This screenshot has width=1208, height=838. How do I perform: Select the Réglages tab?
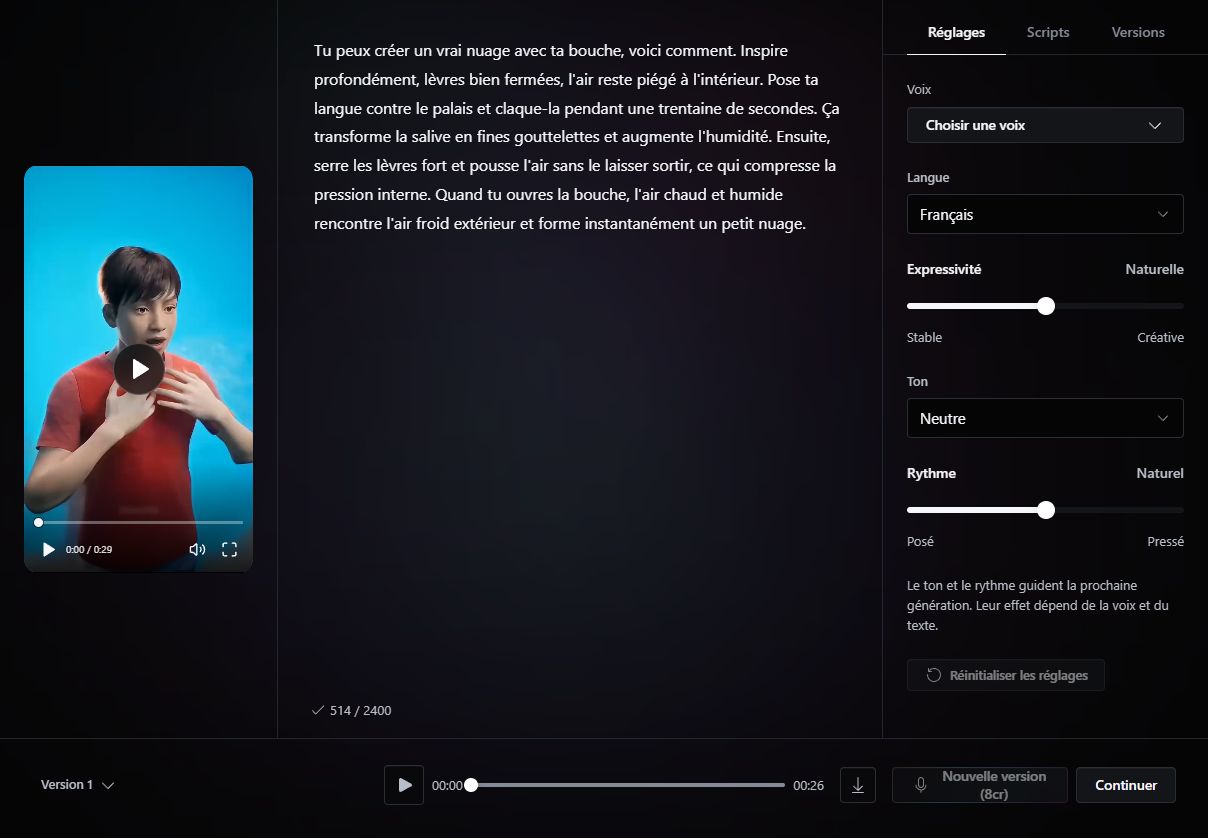click(956, 32)
